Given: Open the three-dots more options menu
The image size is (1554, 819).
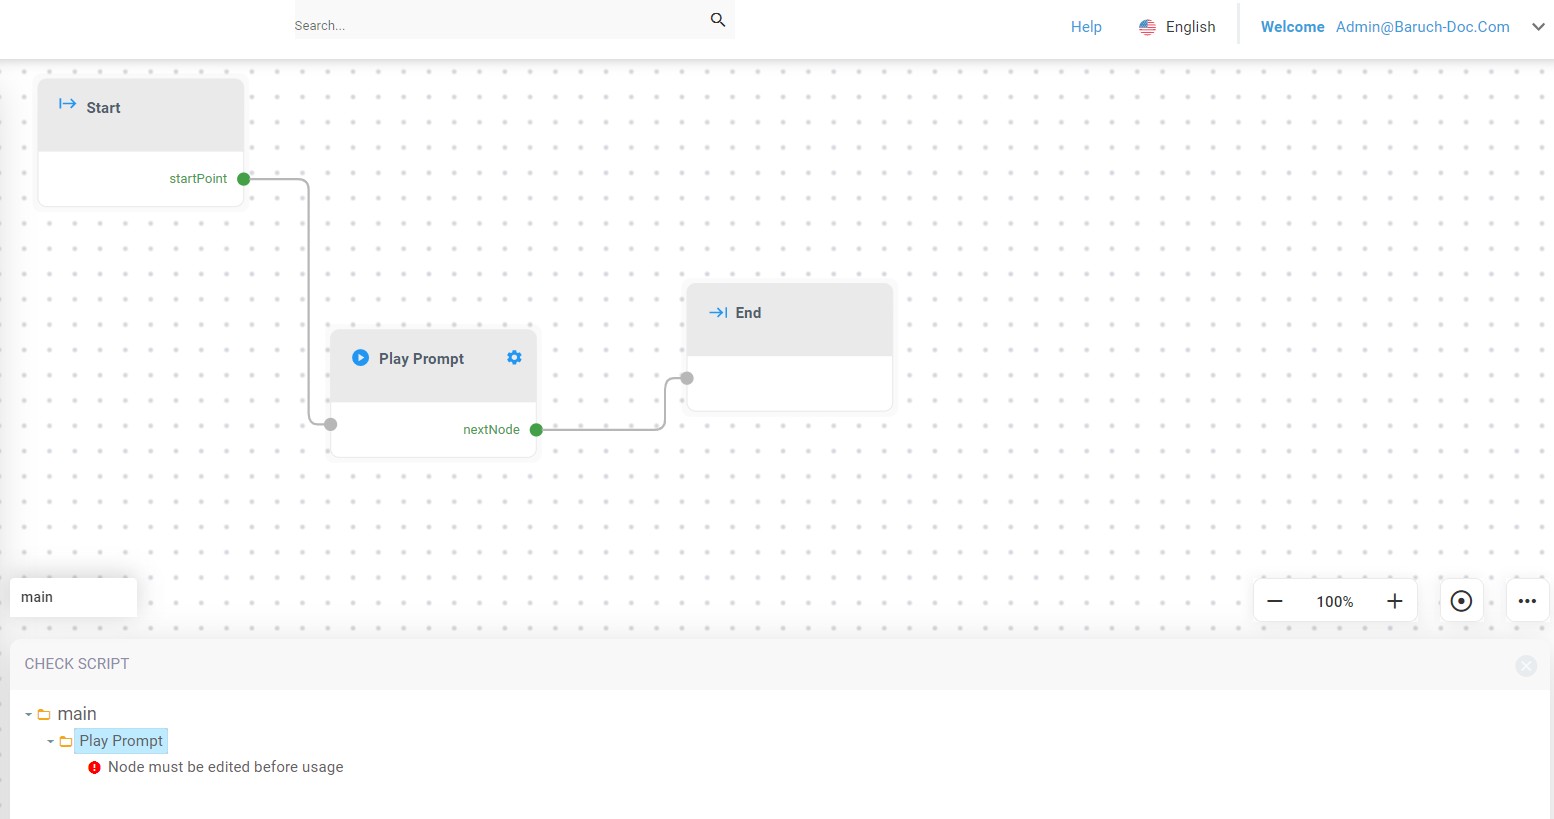Looking at the screenshot, I should click(1527, 601).
